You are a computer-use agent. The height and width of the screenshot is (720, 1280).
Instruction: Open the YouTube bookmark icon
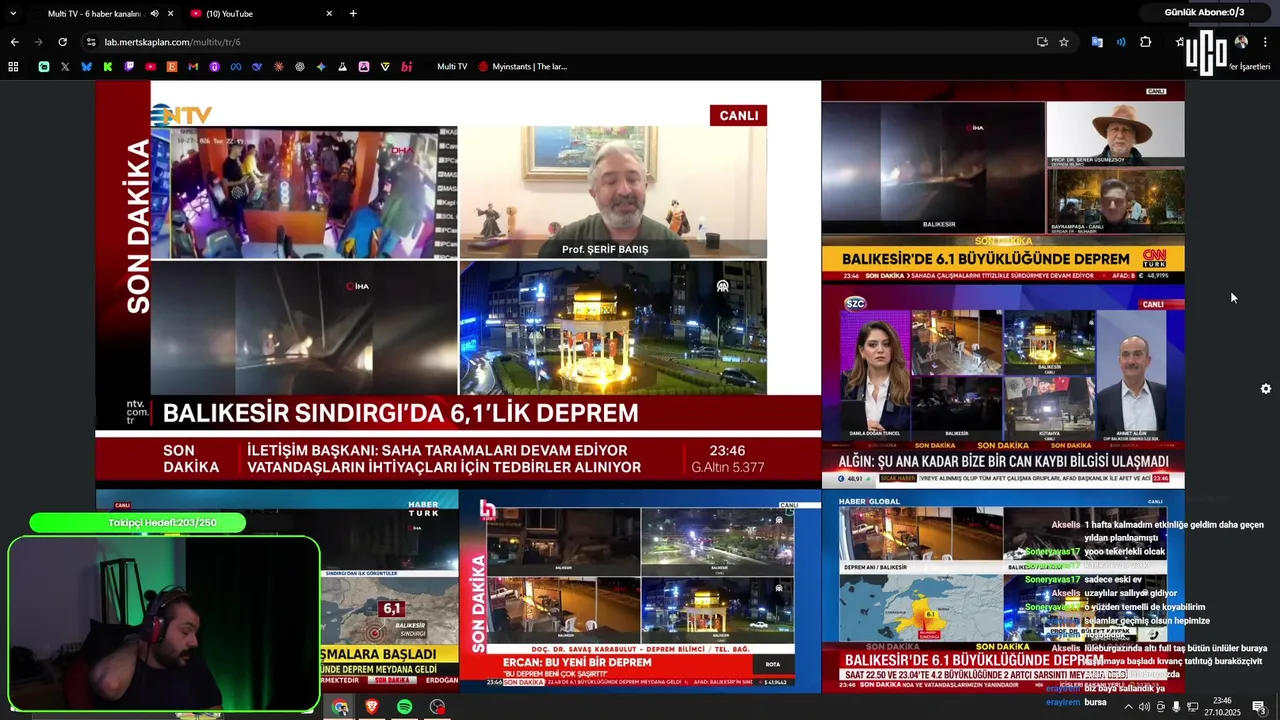click(150, 67)
